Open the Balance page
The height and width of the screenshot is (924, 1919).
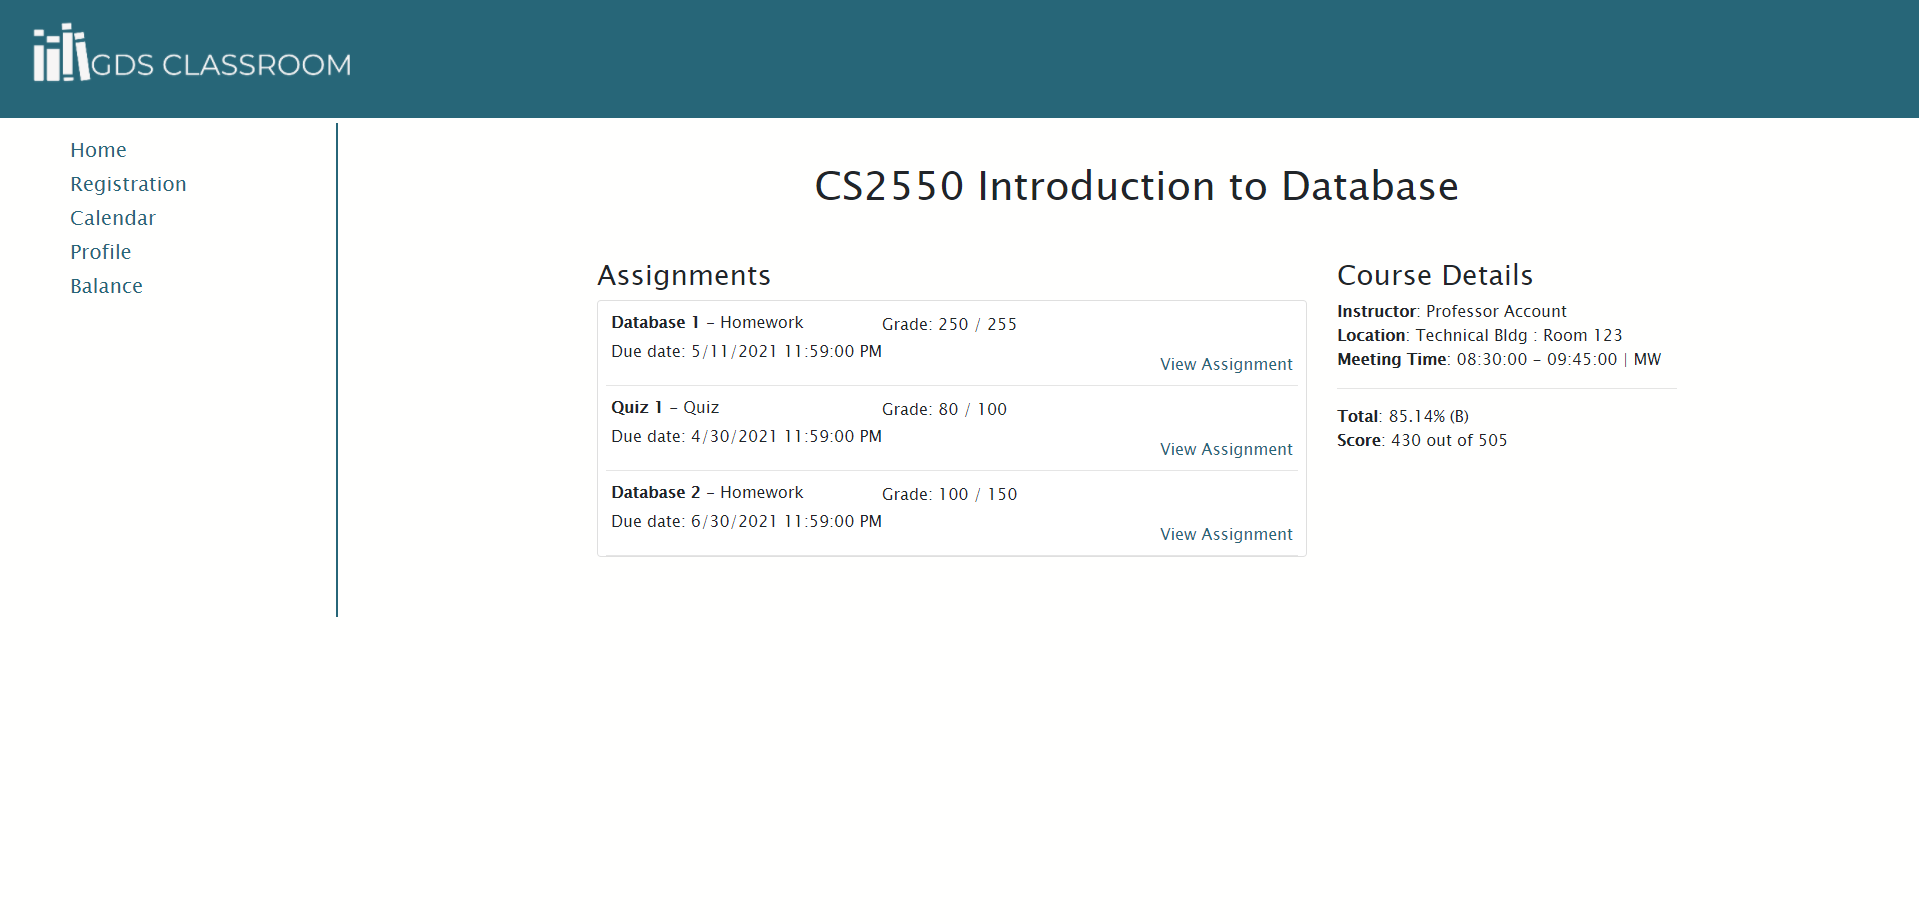click(x=106, y=286)
